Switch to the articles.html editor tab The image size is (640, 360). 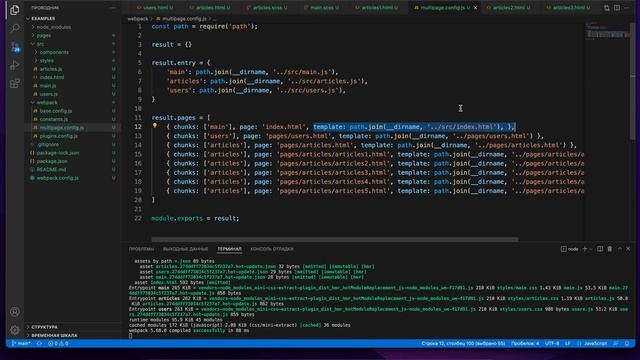point(210,8)
